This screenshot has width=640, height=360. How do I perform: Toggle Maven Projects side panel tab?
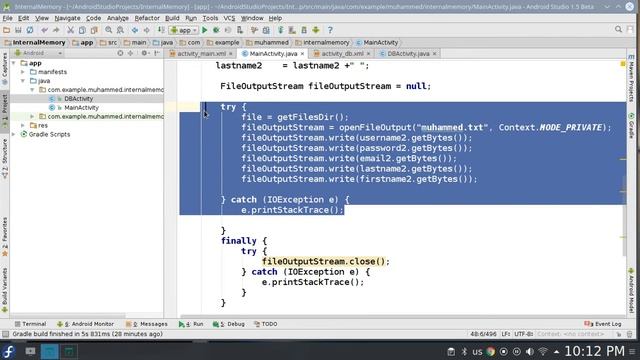(x=631, y=78)
